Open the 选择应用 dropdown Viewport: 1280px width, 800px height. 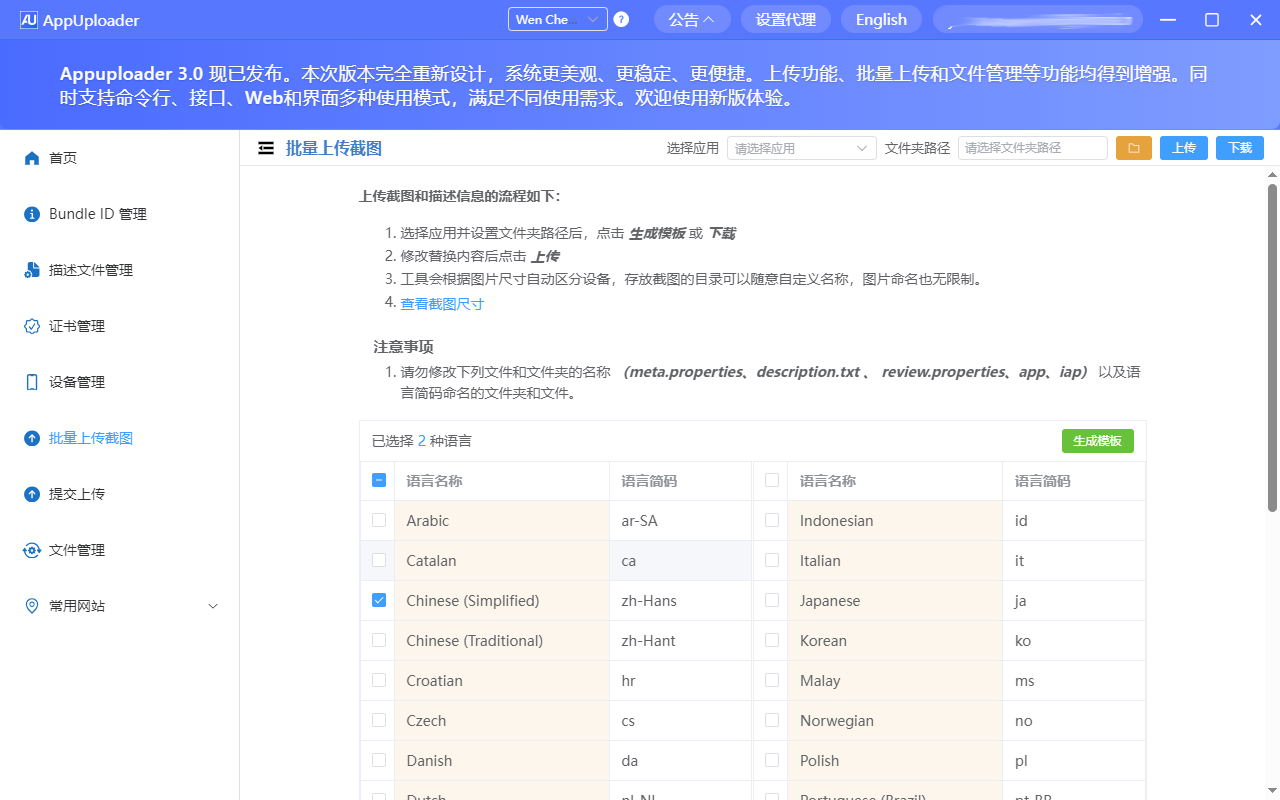(800, 147)
